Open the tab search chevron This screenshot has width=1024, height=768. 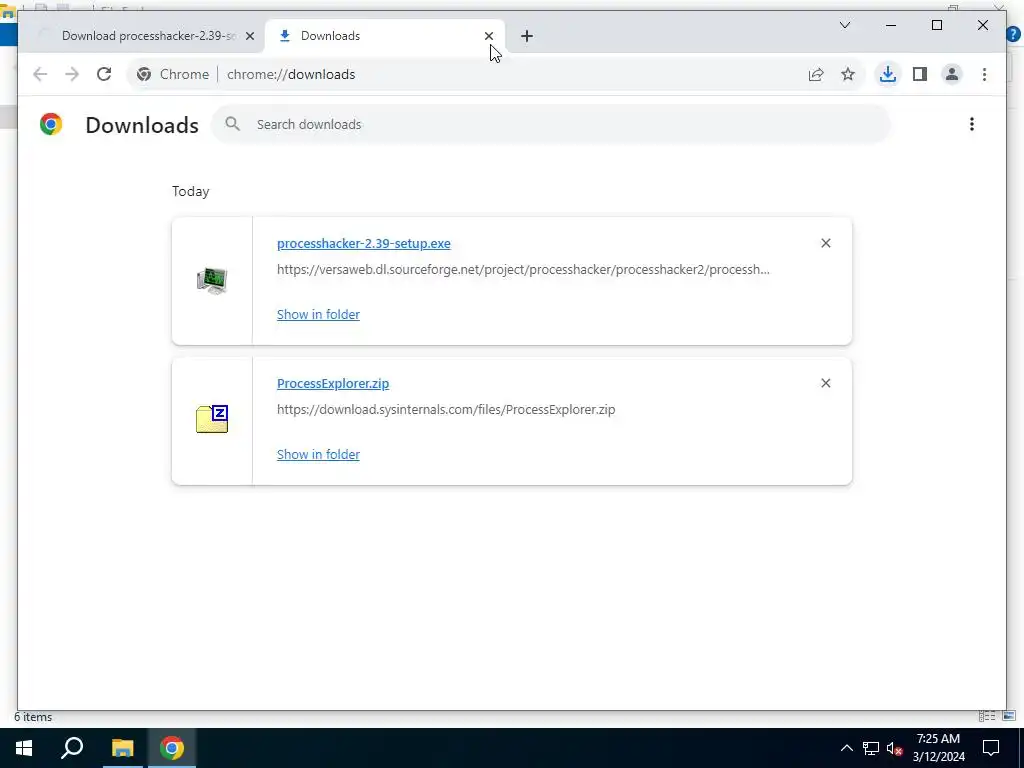(x=844, y=25)
